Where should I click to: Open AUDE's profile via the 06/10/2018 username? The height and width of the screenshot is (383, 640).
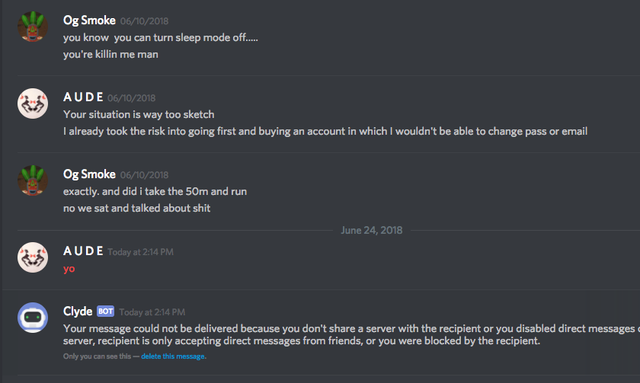click(83, 97)
